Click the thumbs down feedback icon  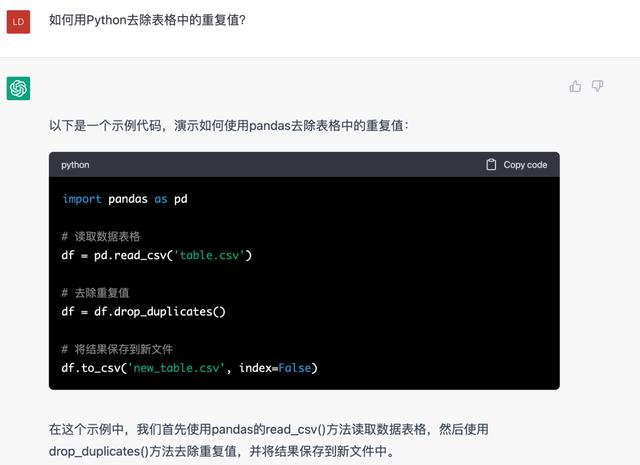click(598, 87)
